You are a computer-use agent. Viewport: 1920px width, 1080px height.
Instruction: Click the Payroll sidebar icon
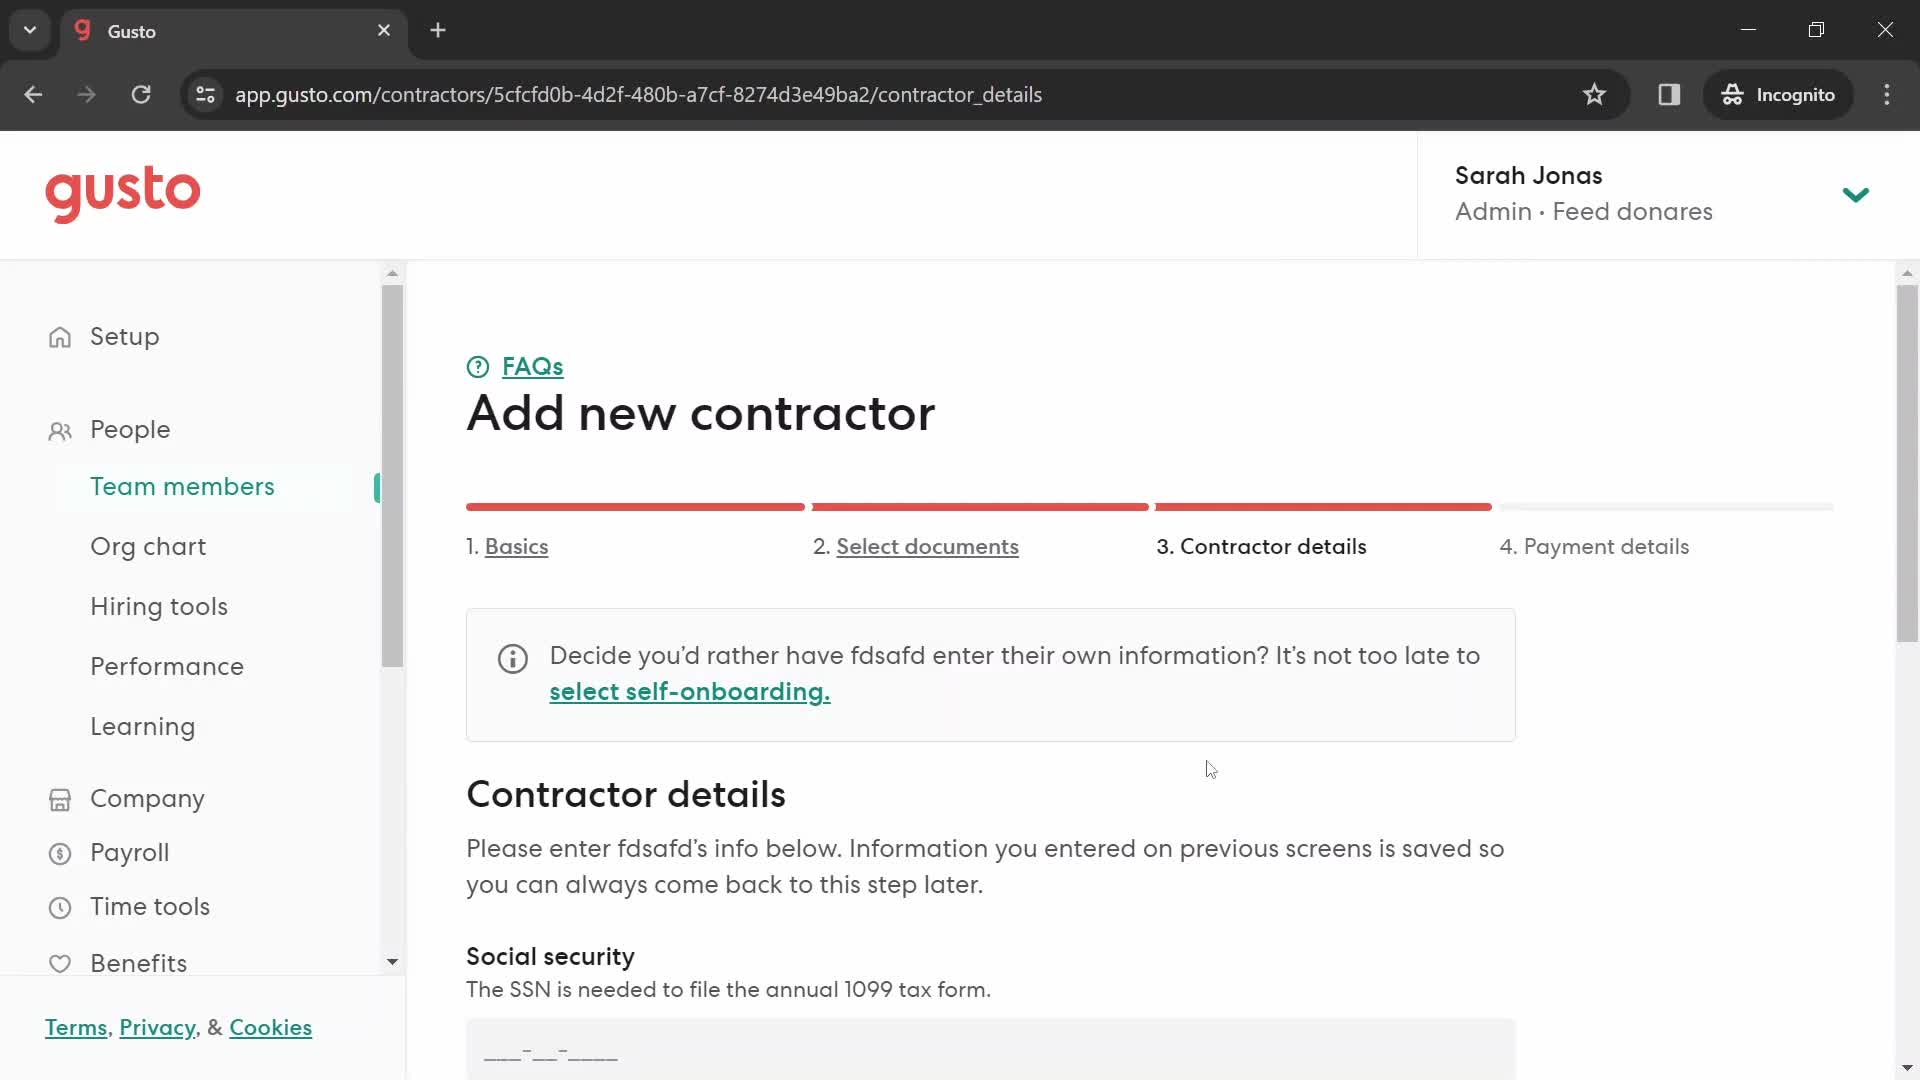[61, 852]
